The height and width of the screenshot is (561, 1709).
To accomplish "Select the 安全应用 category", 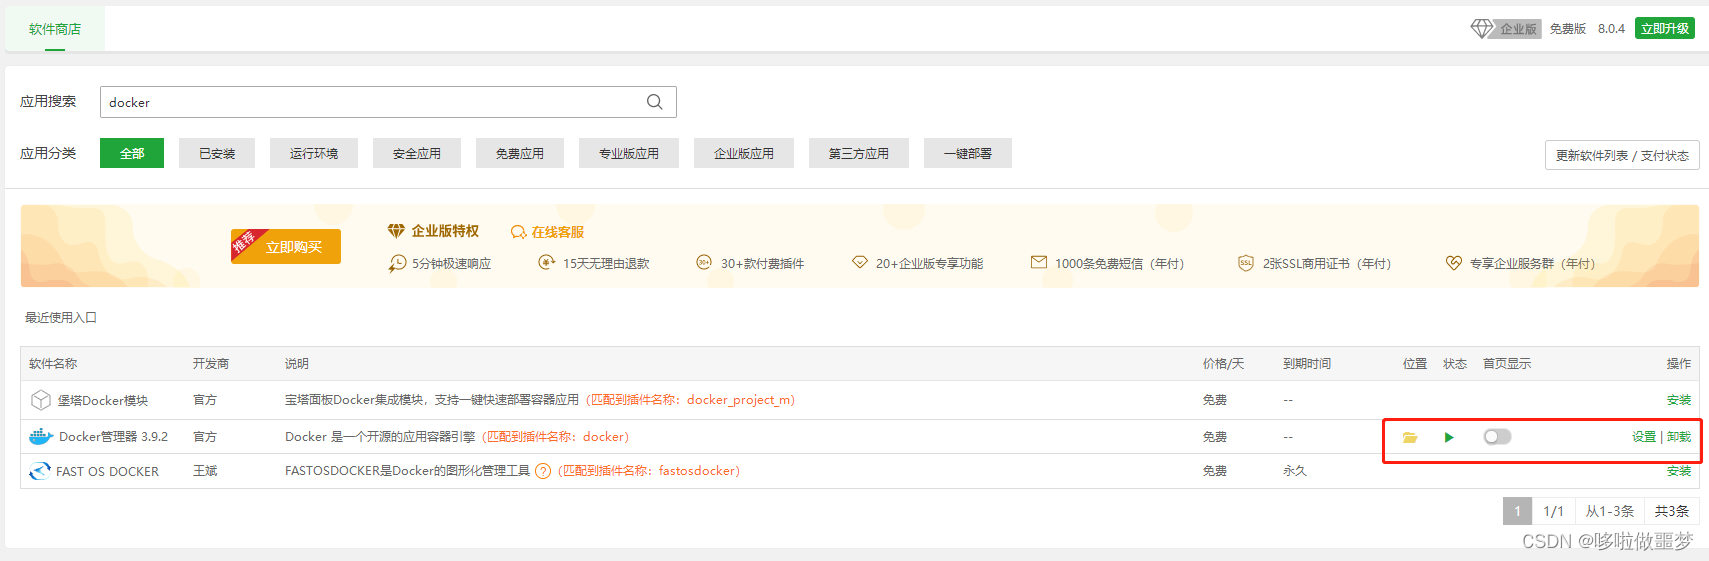I will tap(417, 153).
